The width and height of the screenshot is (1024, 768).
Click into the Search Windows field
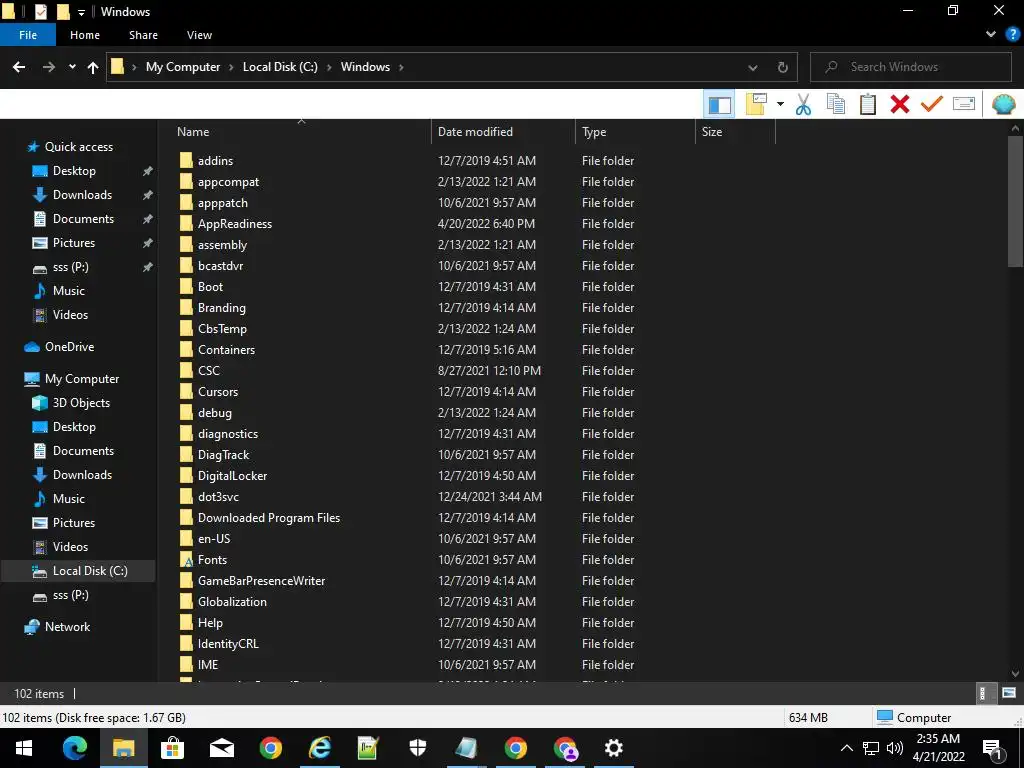pos(910,67)
